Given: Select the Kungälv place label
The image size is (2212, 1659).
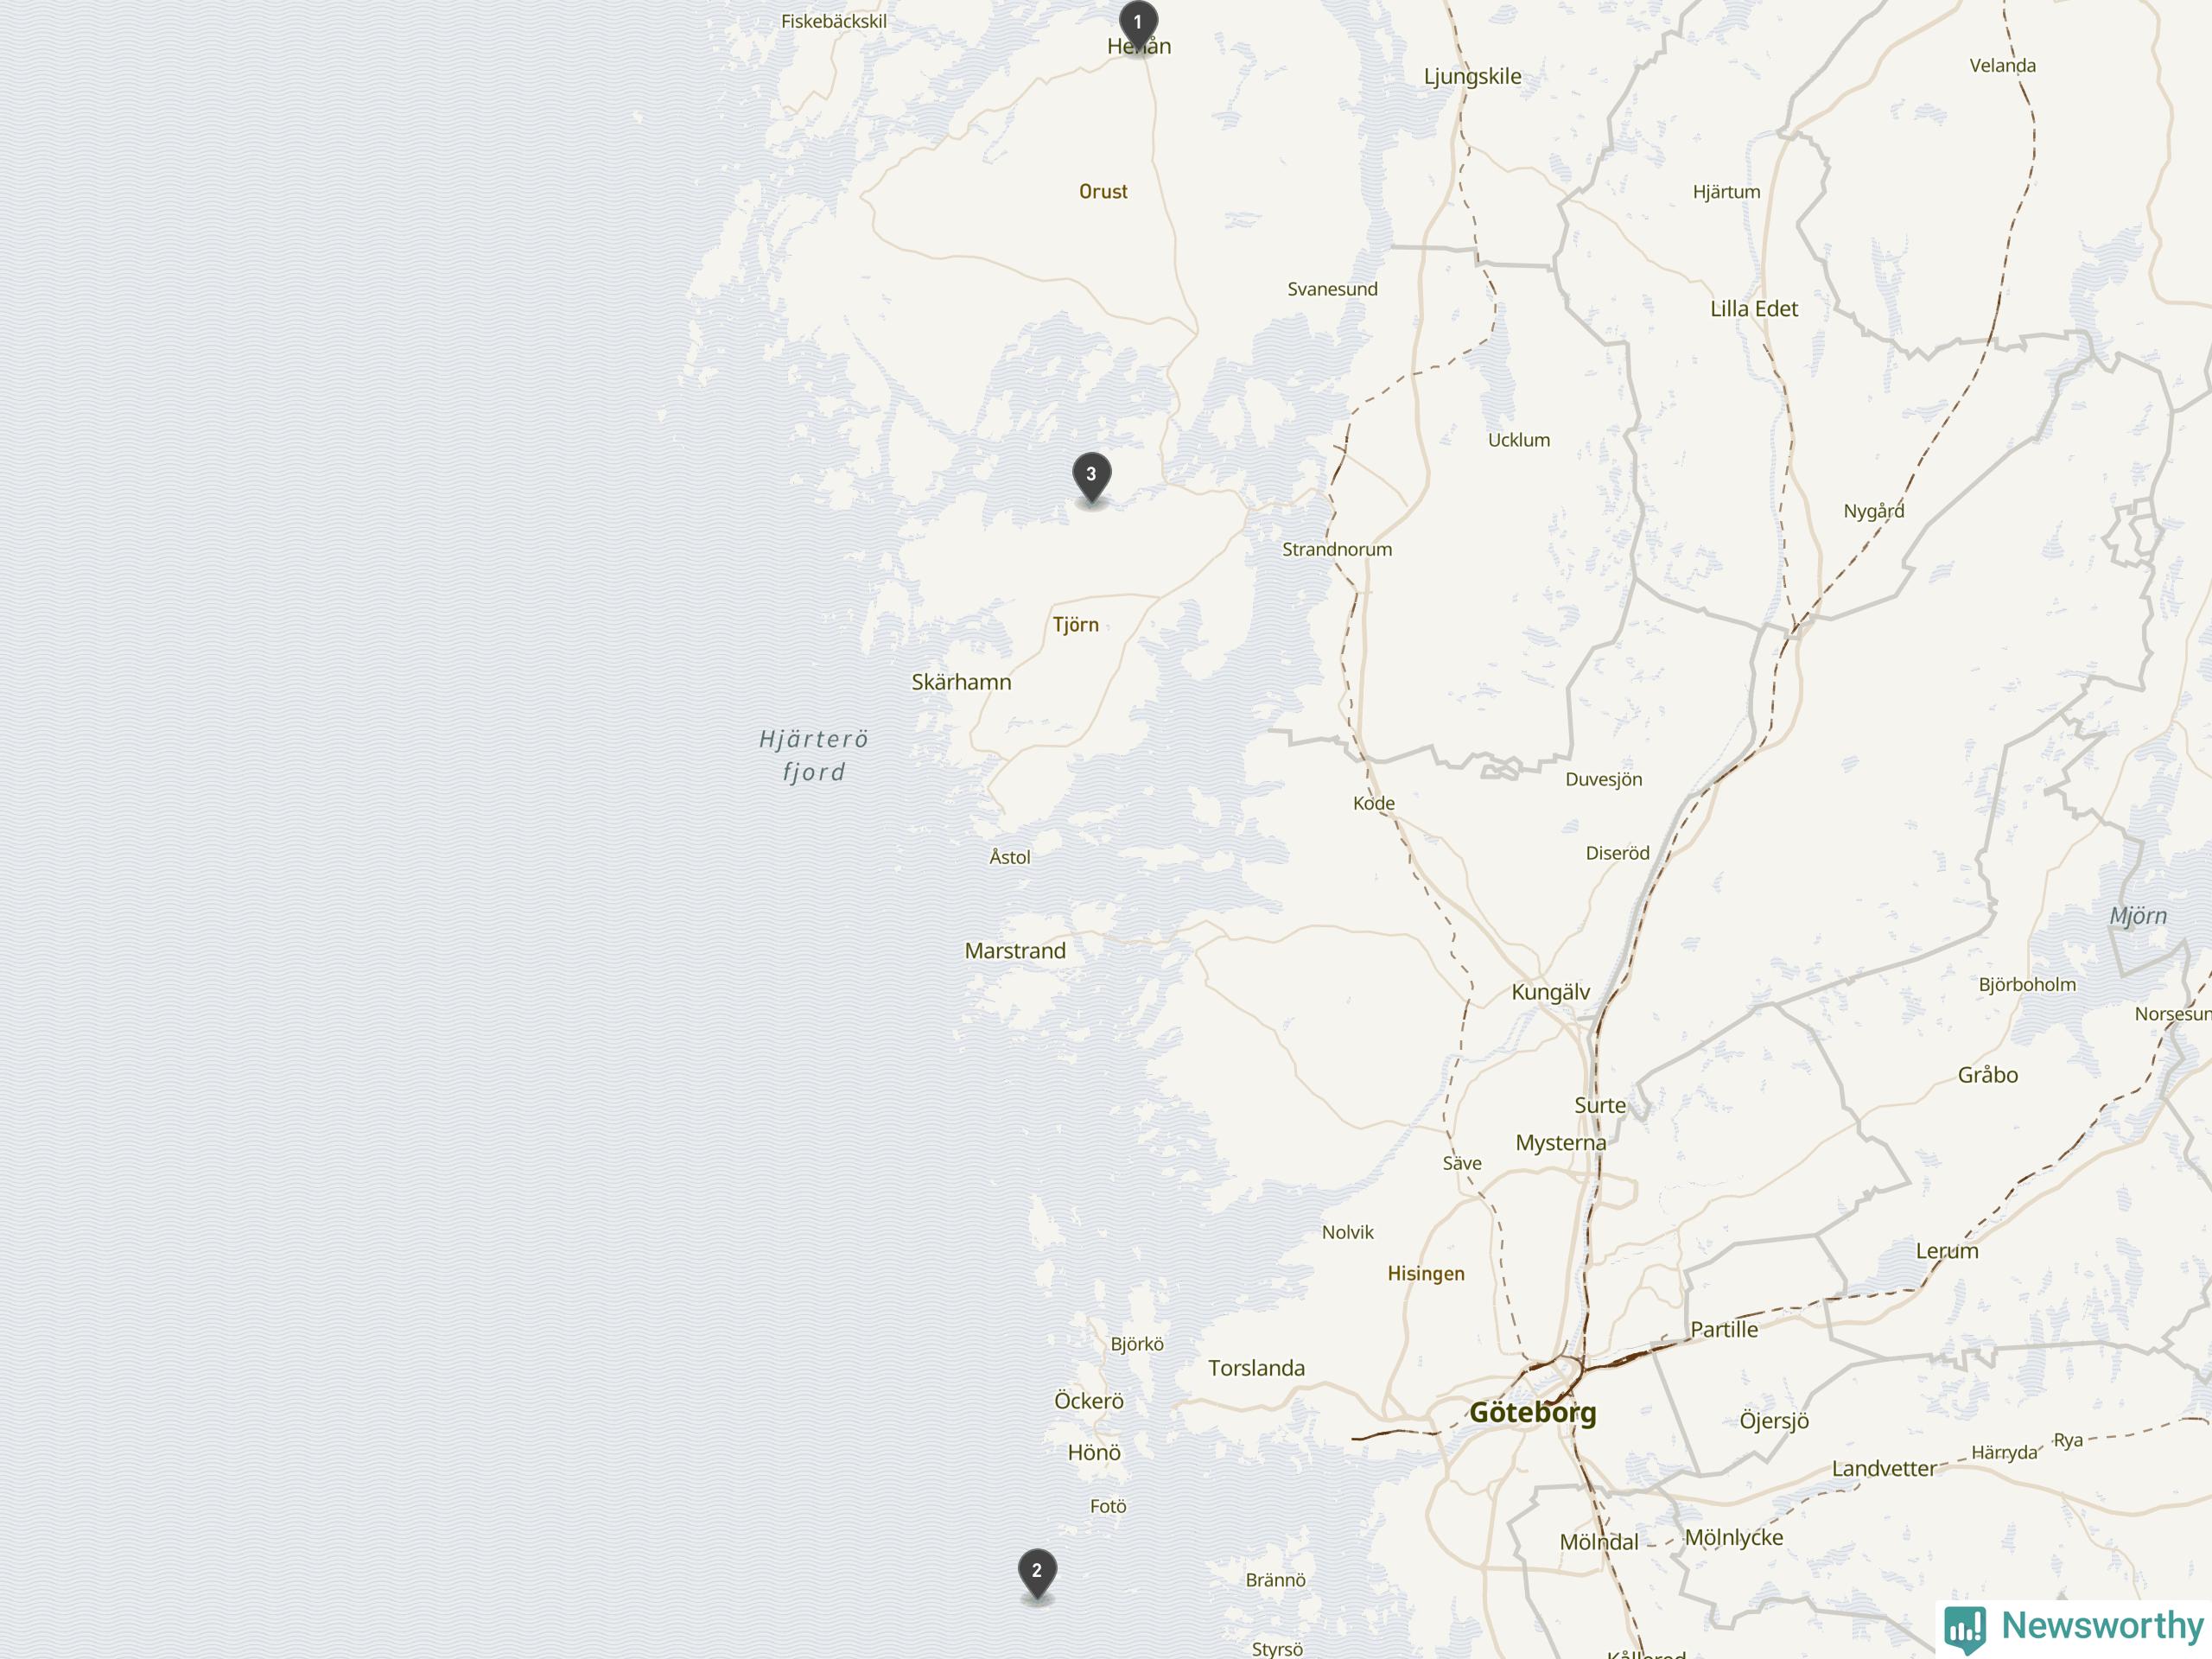Looking at the screenshot, I should 1550,992.
